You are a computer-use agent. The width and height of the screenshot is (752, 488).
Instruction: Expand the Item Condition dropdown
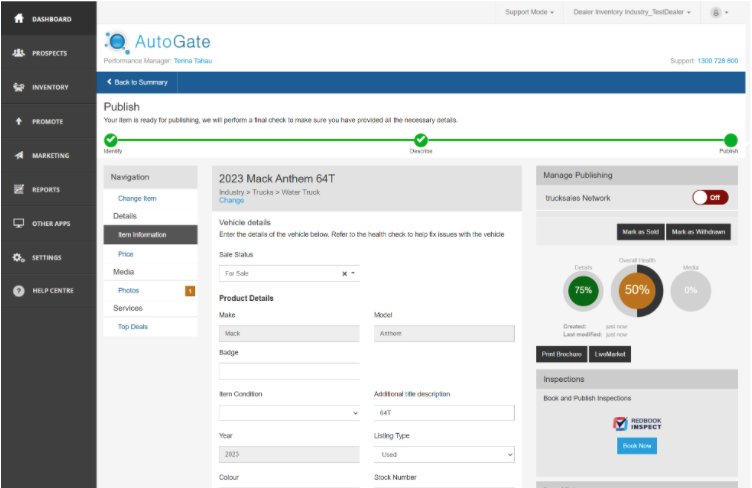pyautogui.click(x=289, y=412)
